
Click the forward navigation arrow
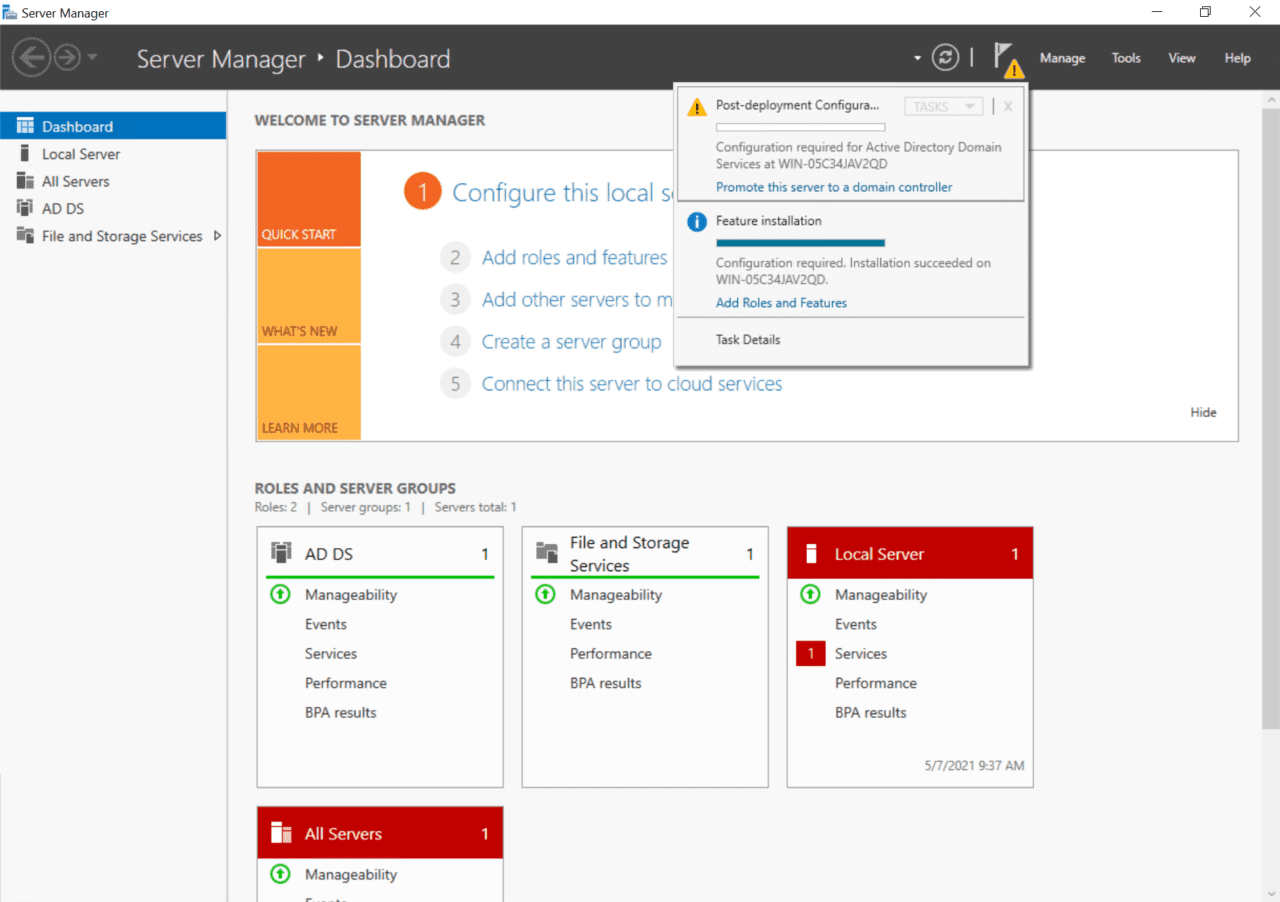[67, 58]
